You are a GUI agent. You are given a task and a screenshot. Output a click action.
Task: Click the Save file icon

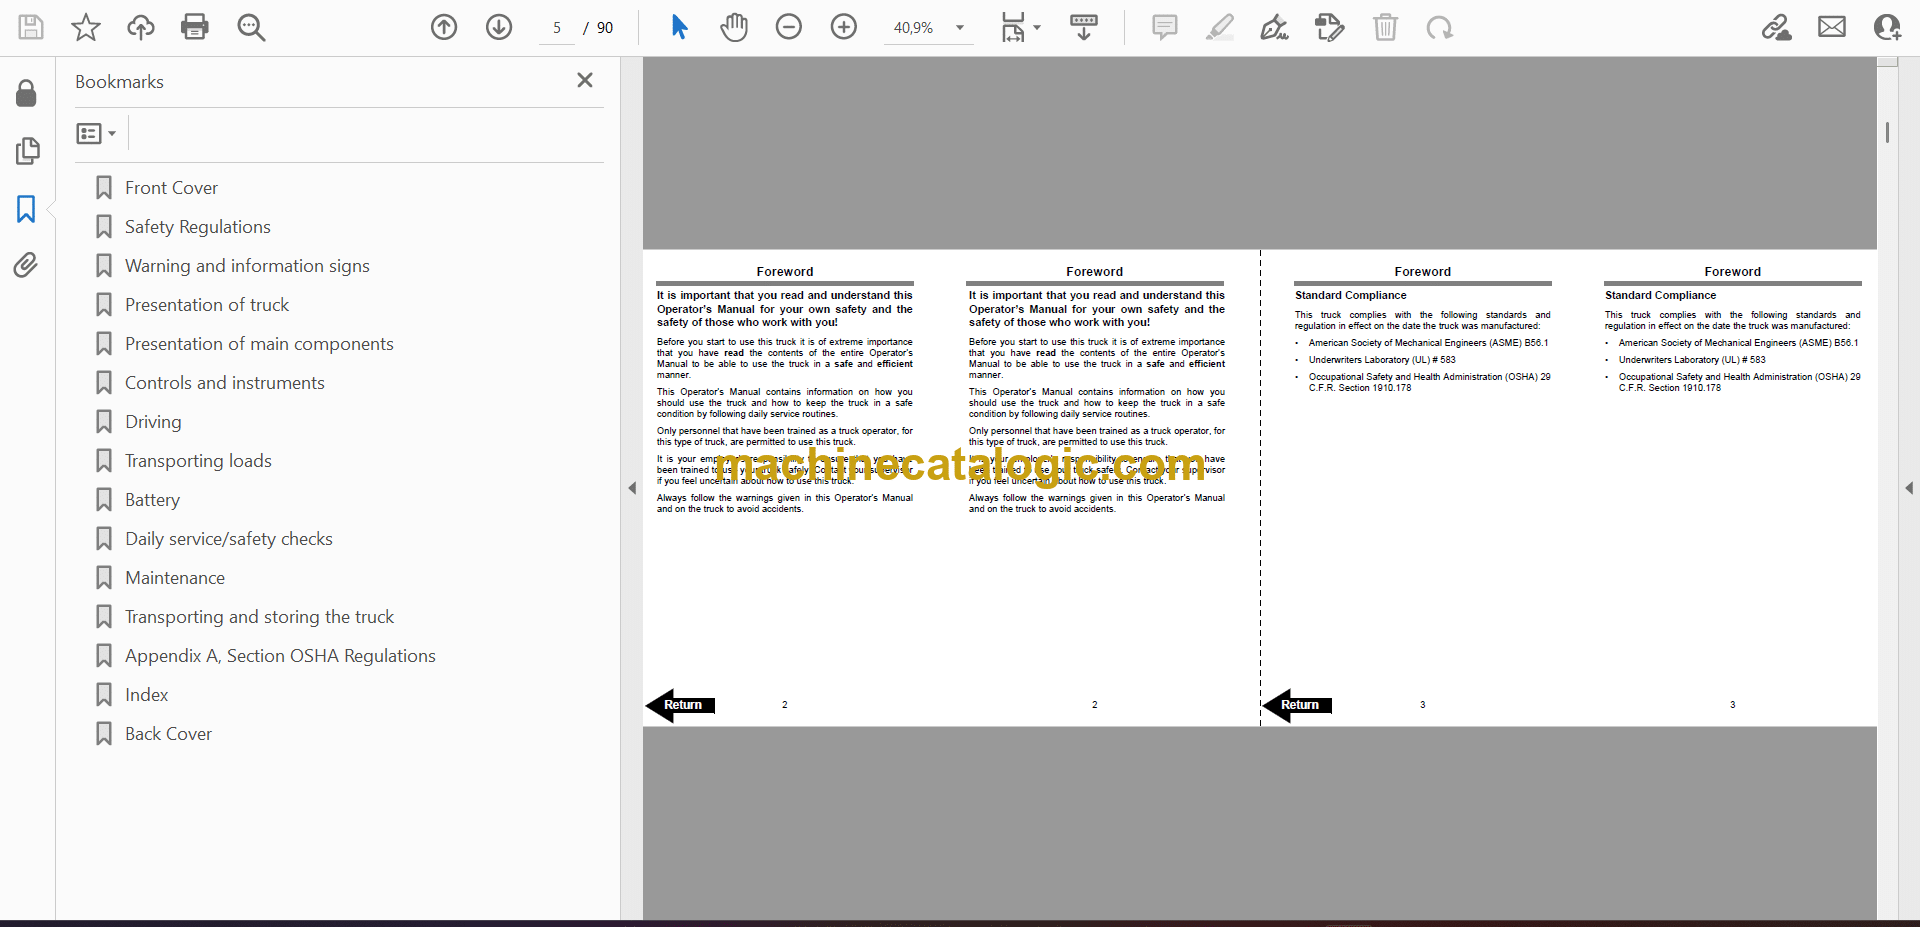tap(31, 27)
